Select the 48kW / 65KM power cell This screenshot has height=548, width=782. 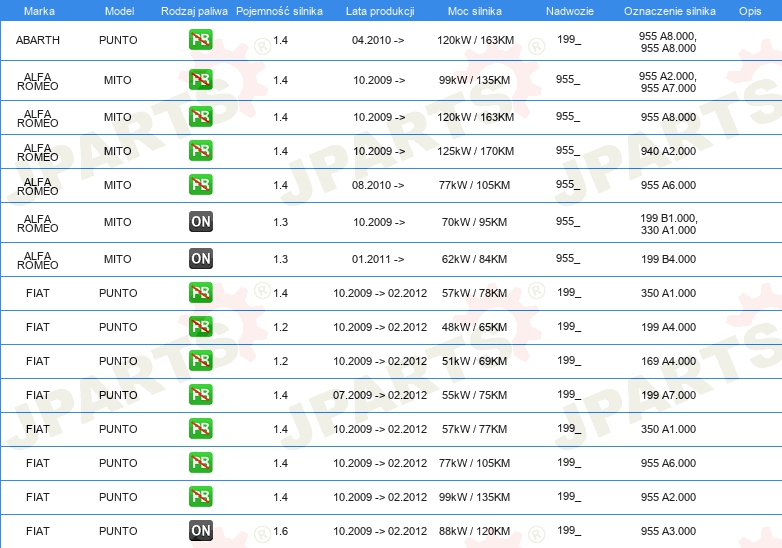point(474,327)
